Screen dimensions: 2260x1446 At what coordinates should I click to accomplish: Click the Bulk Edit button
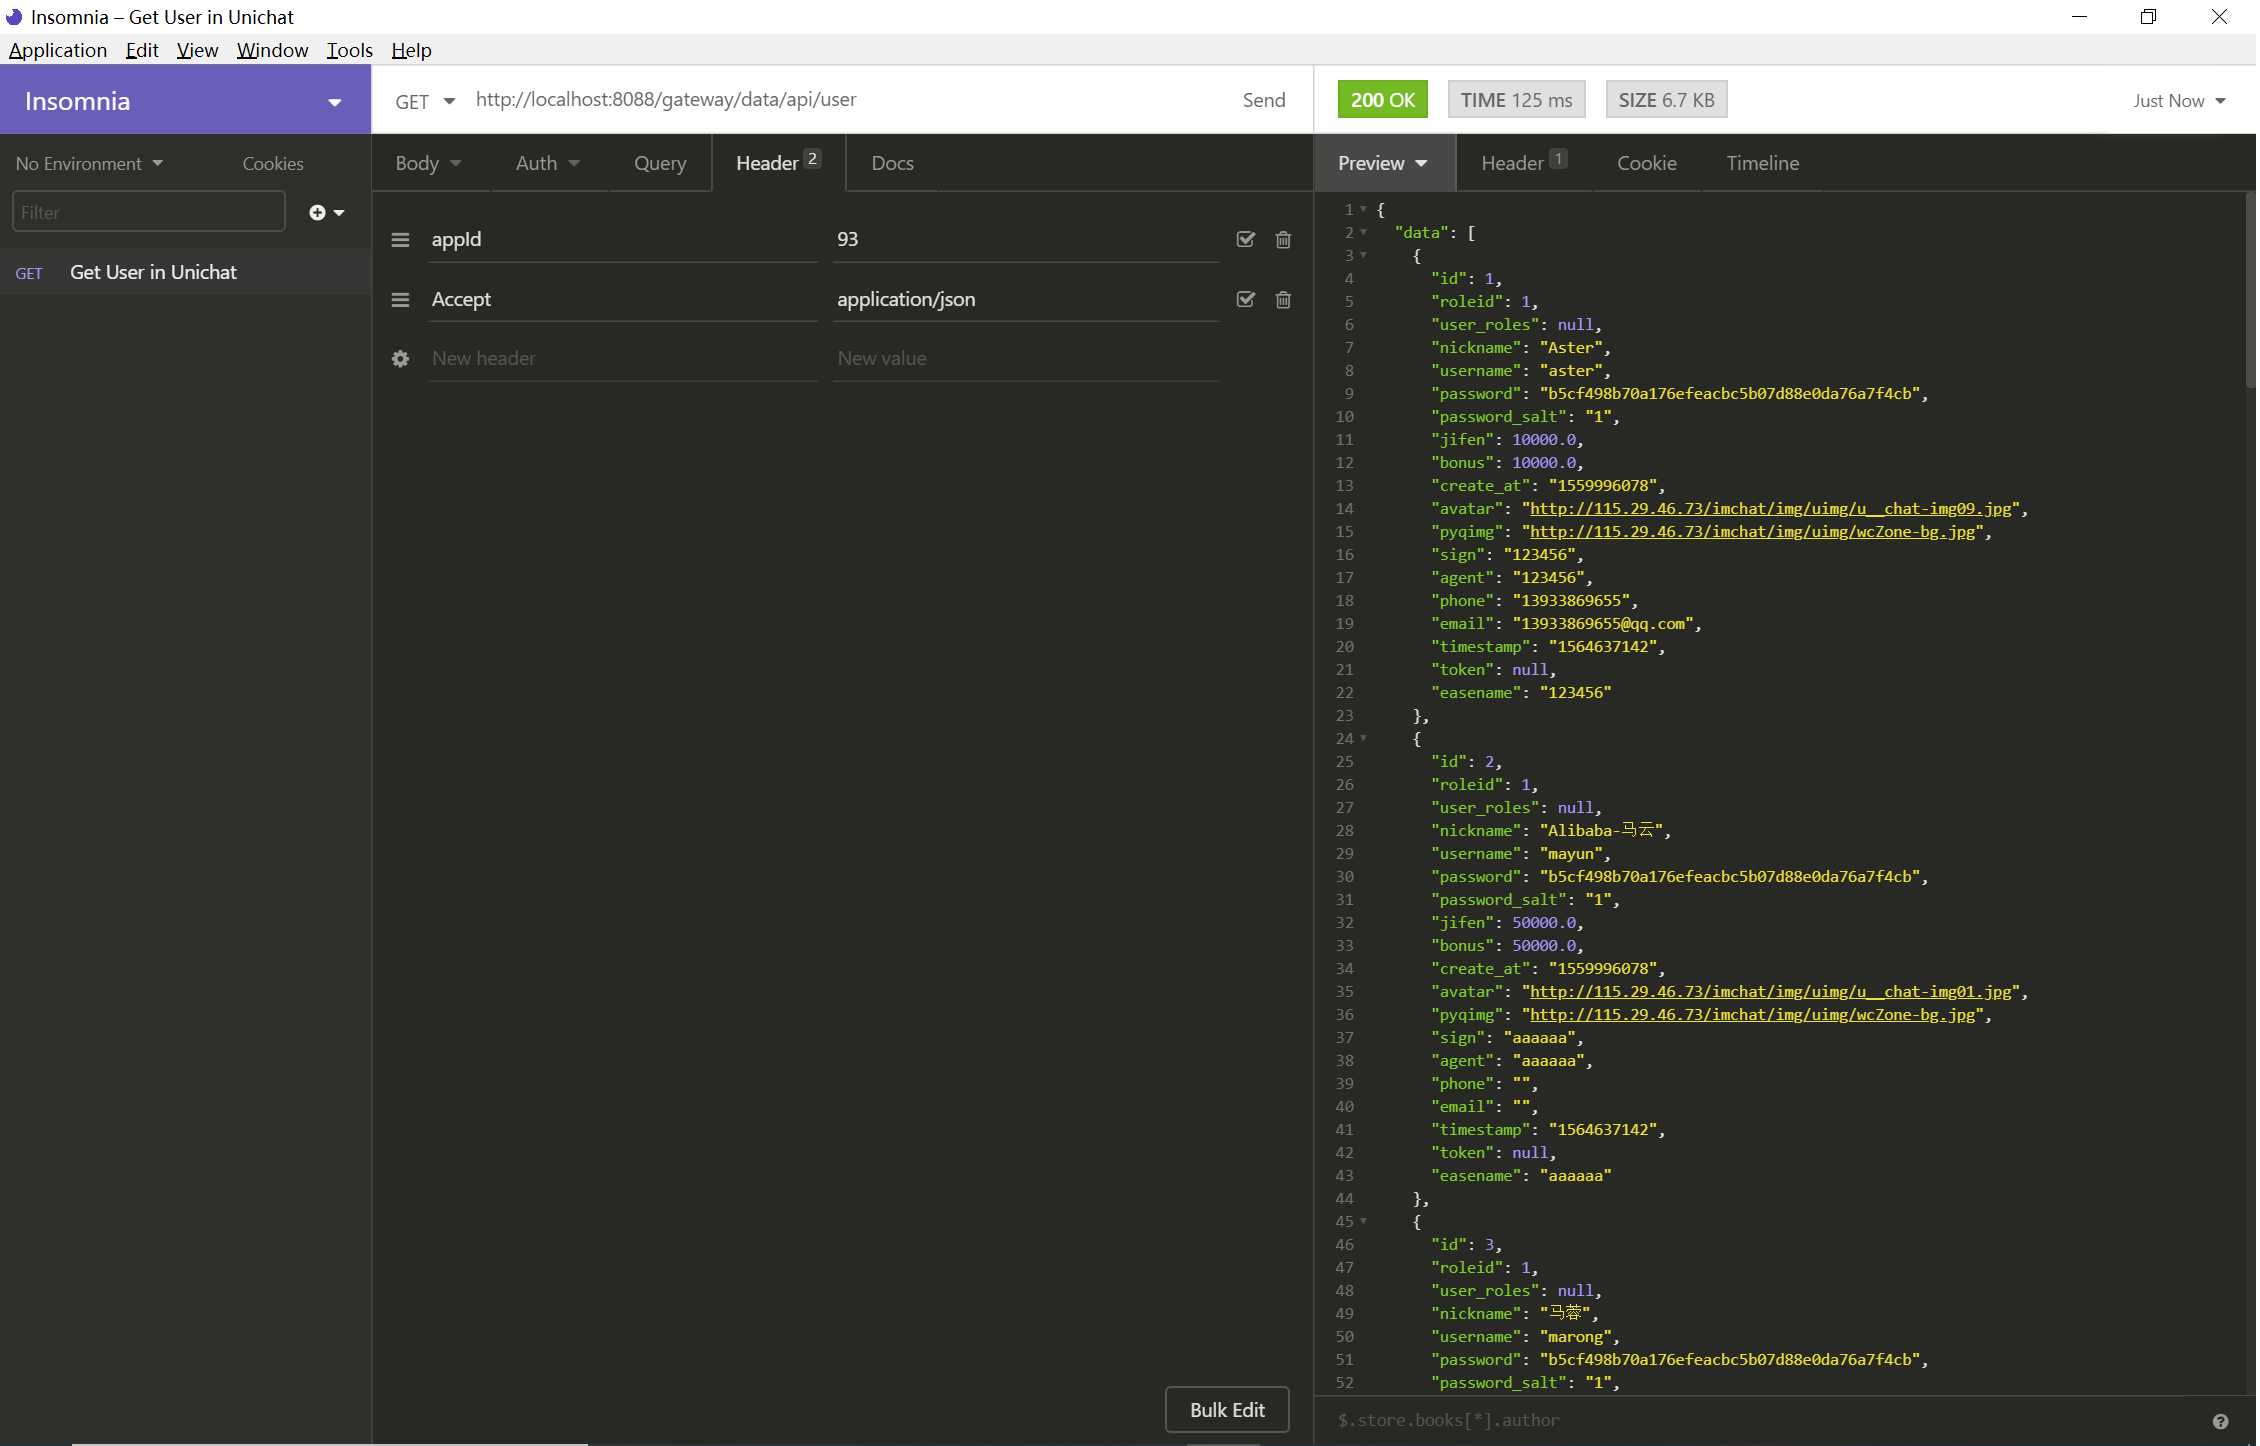click(x=1227, y=1410)
